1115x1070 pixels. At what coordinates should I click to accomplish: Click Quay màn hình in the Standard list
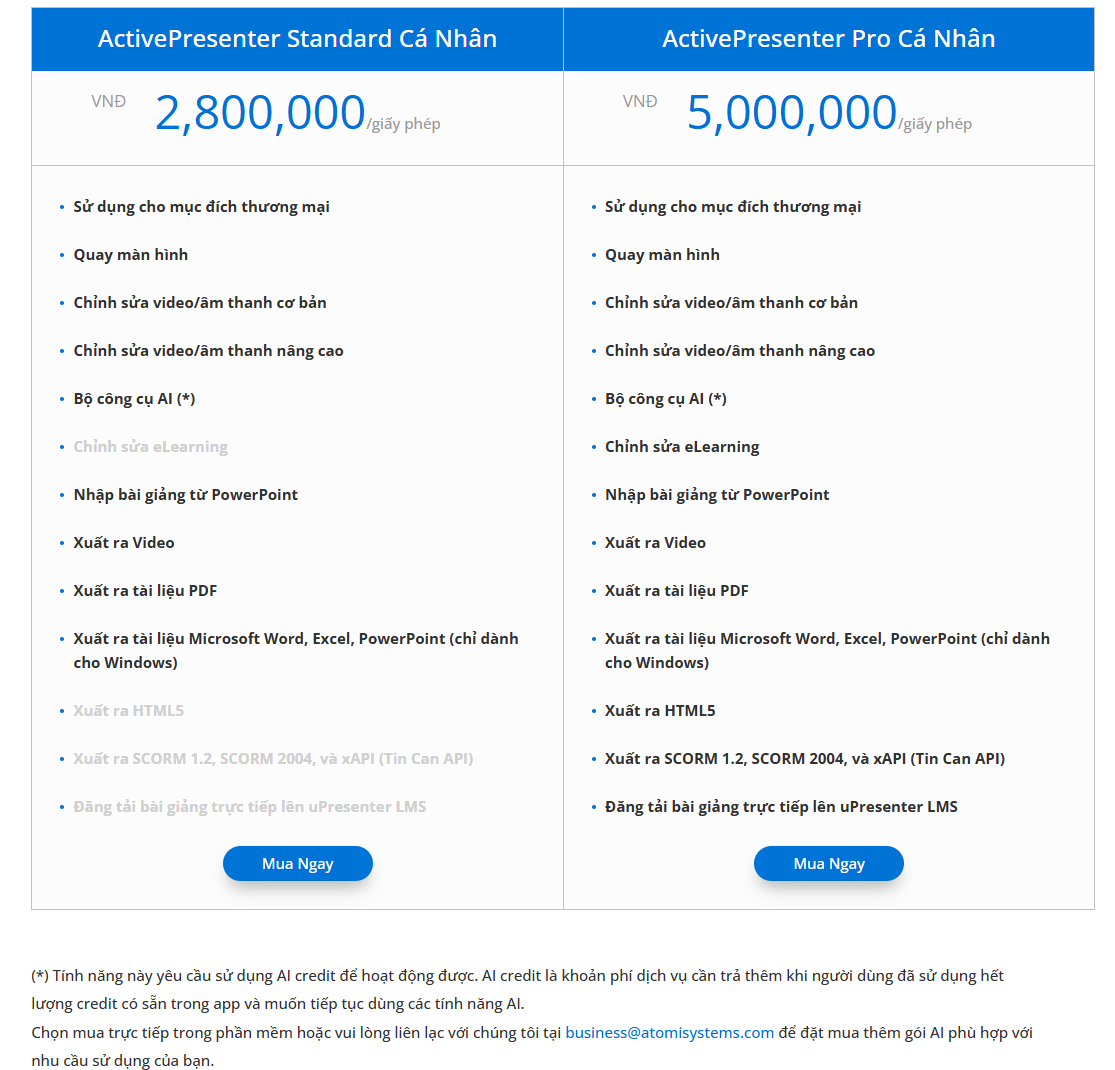(x=130, y=255)
